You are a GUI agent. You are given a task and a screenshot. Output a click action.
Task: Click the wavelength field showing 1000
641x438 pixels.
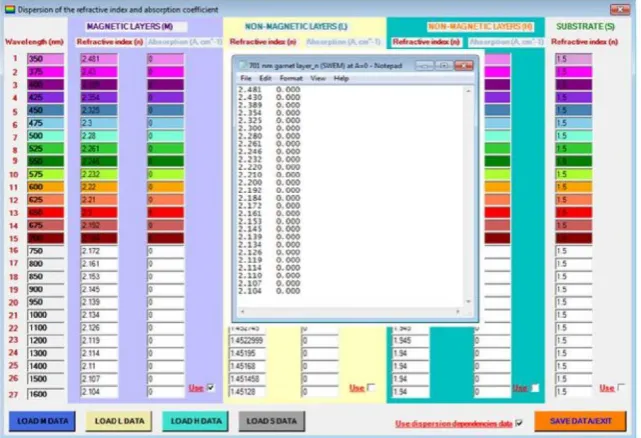tap(46, 315)
